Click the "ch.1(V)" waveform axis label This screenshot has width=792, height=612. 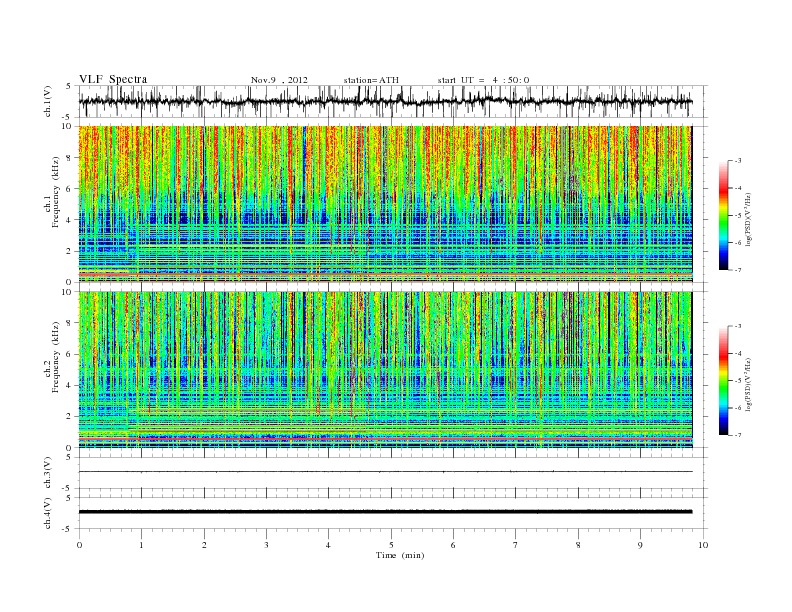coord(48,101)
